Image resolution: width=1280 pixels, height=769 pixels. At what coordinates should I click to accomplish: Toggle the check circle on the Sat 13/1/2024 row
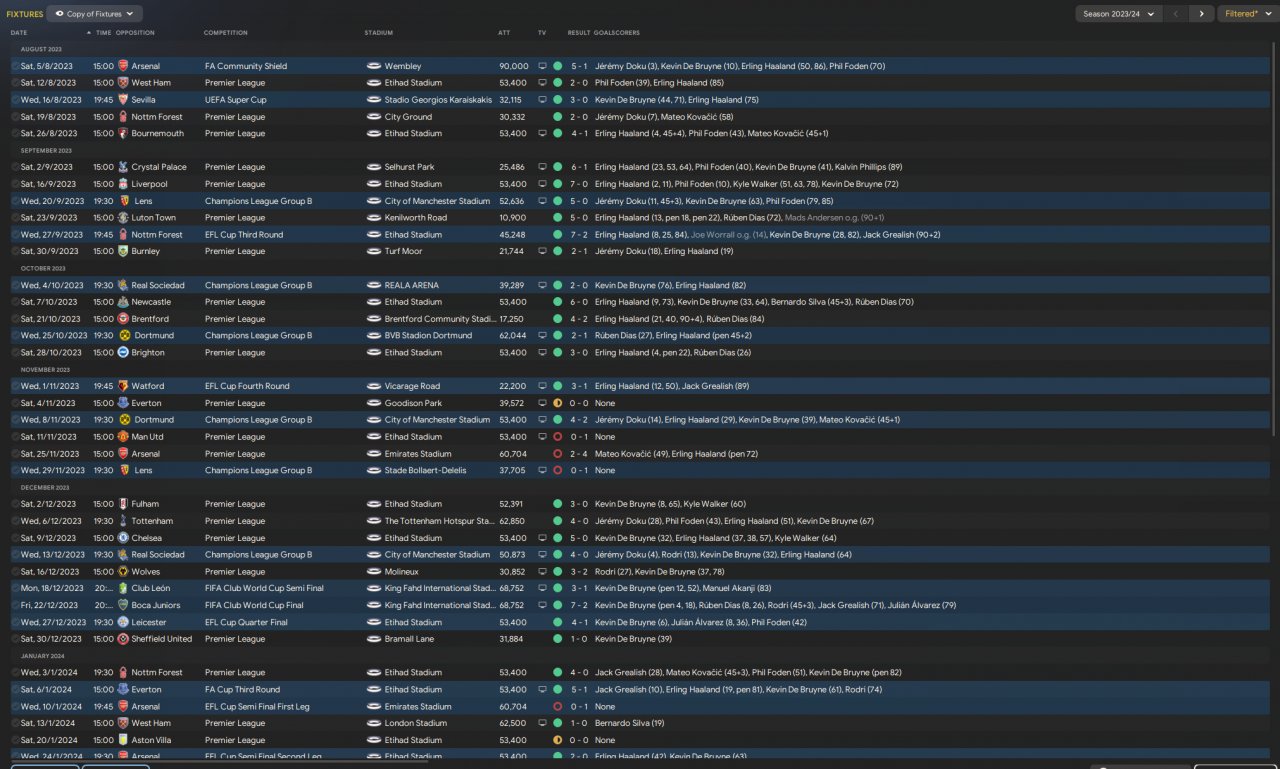[15, 723]
